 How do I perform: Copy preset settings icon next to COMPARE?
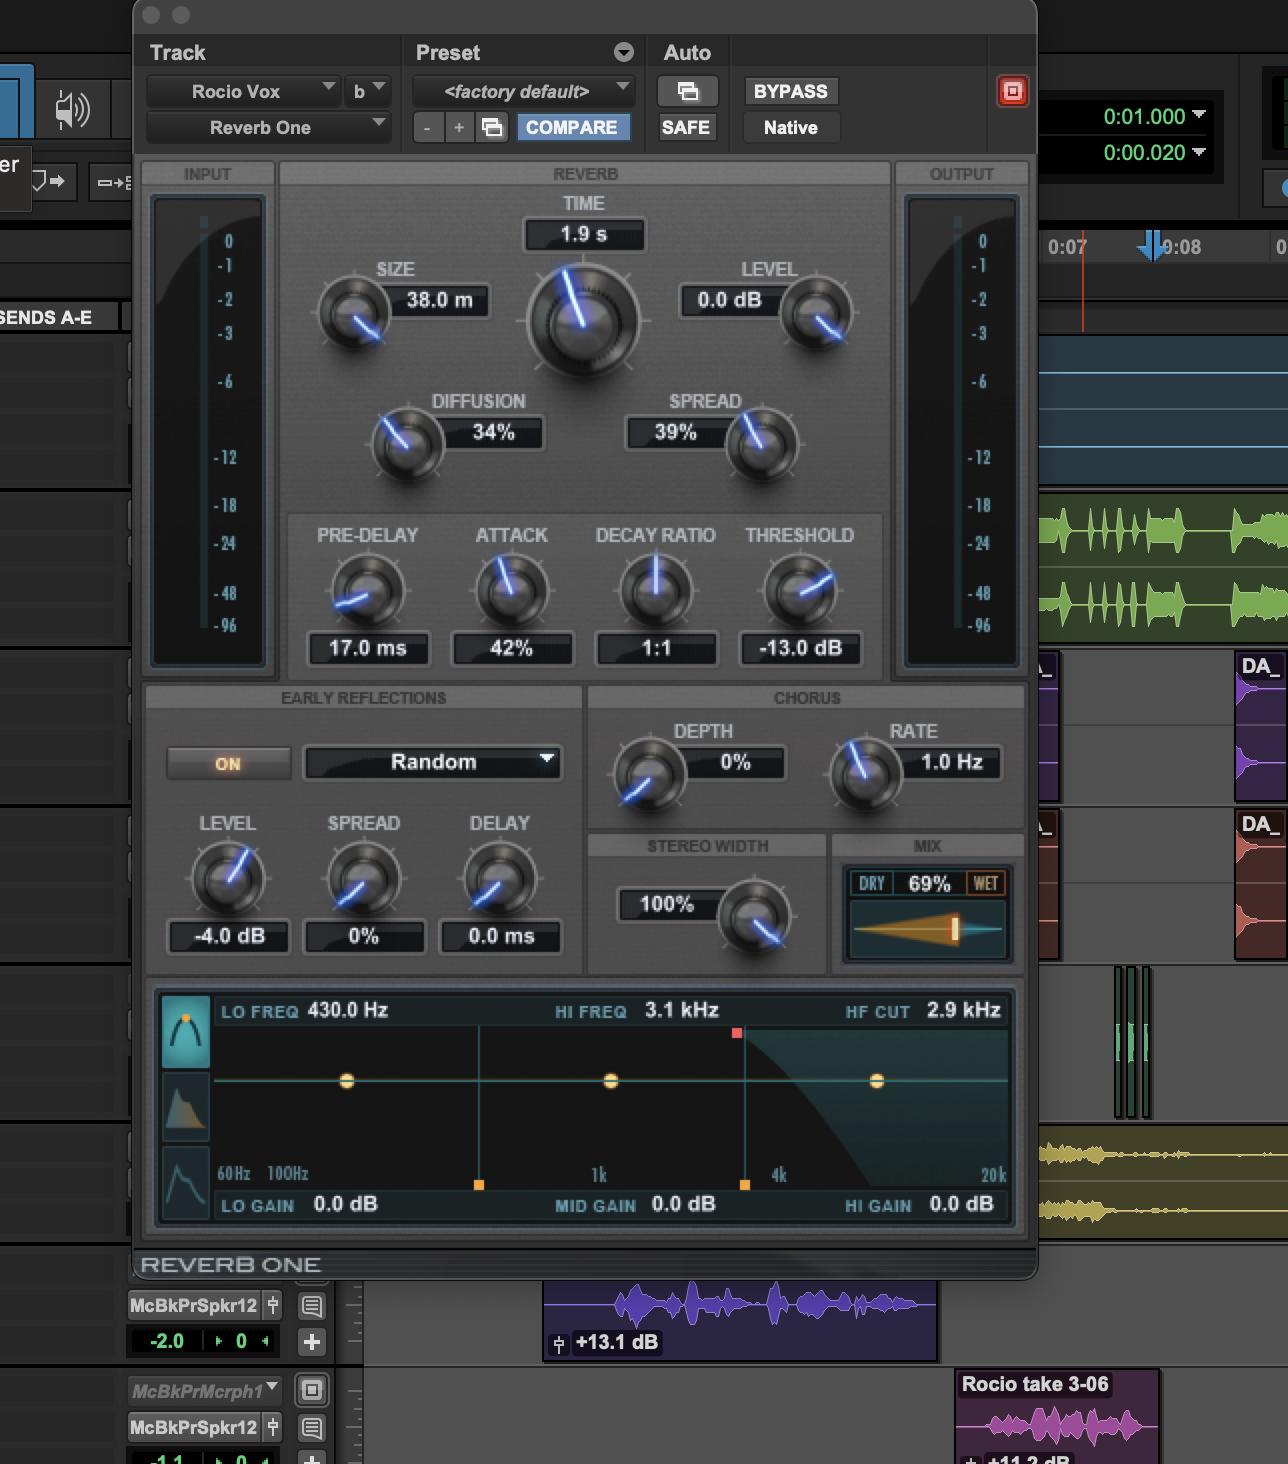pos(492,127)
